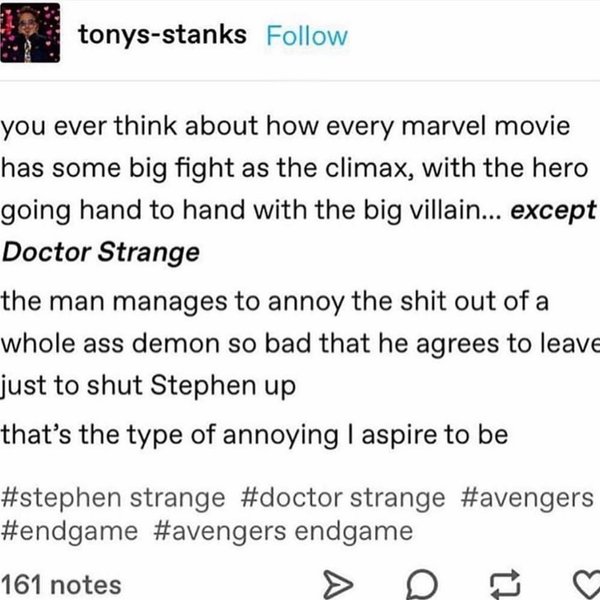
Task: Open the #doctor strange tag
Action: pos(343,498)
